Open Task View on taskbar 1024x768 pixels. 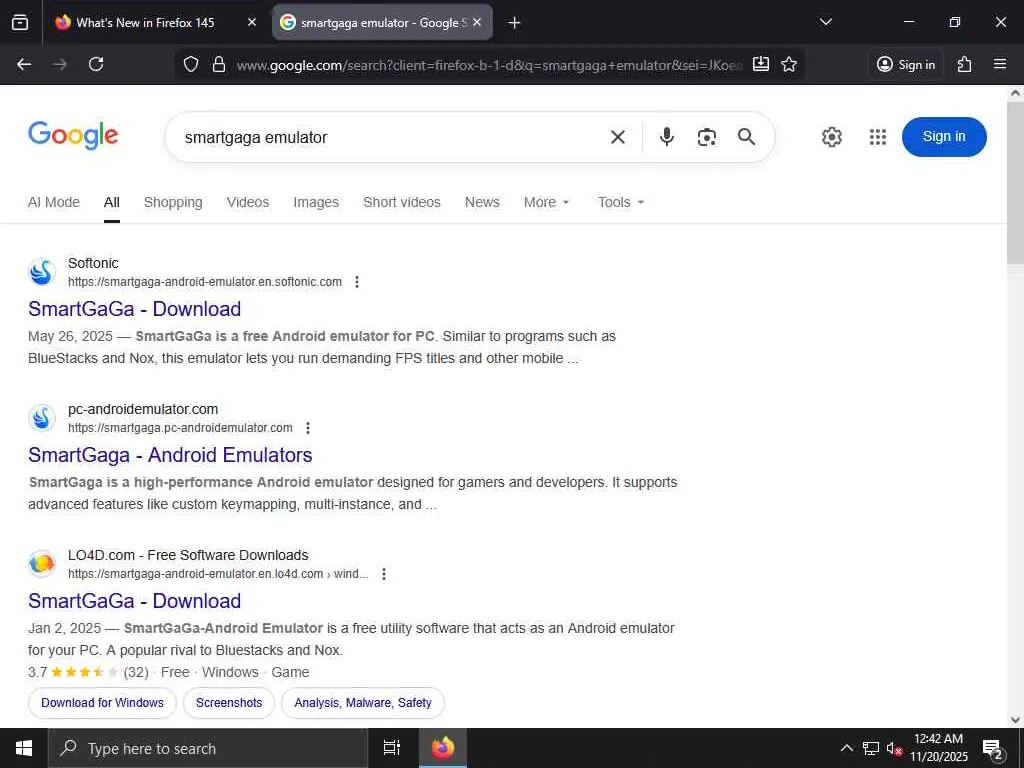(392, 748)
